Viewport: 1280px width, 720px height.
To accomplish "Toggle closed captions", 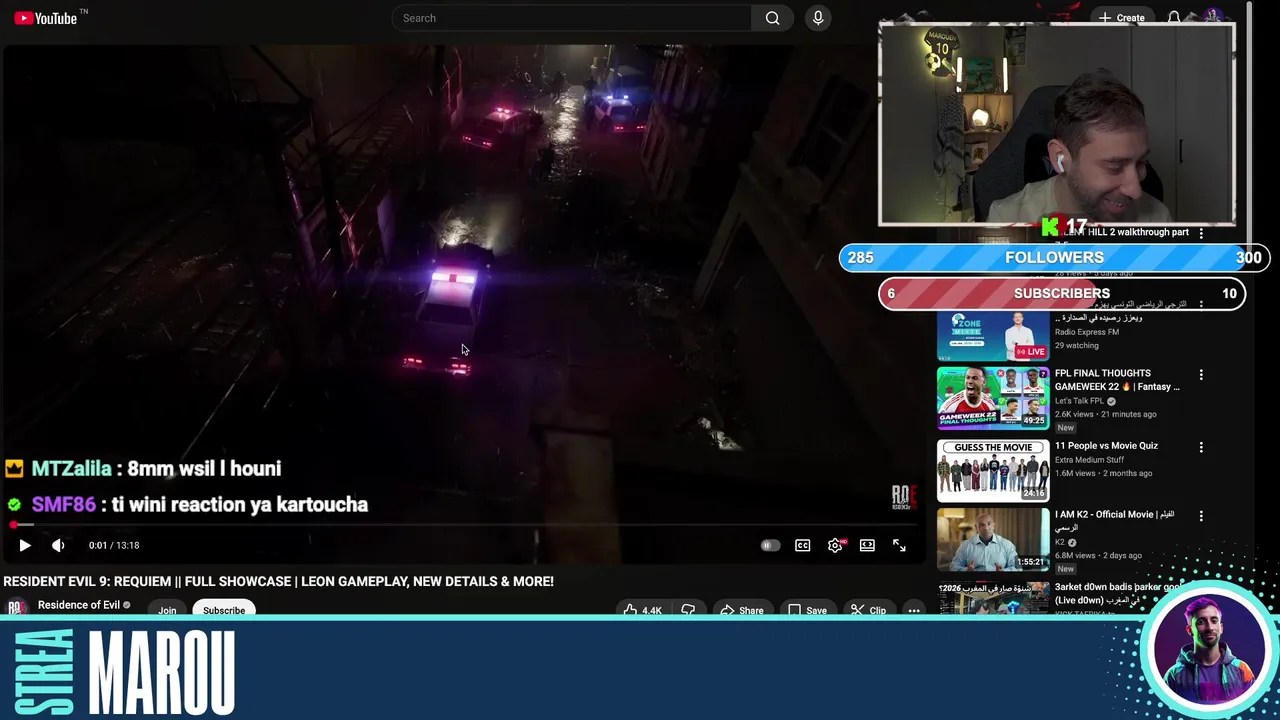I will [x=802, y=545].
